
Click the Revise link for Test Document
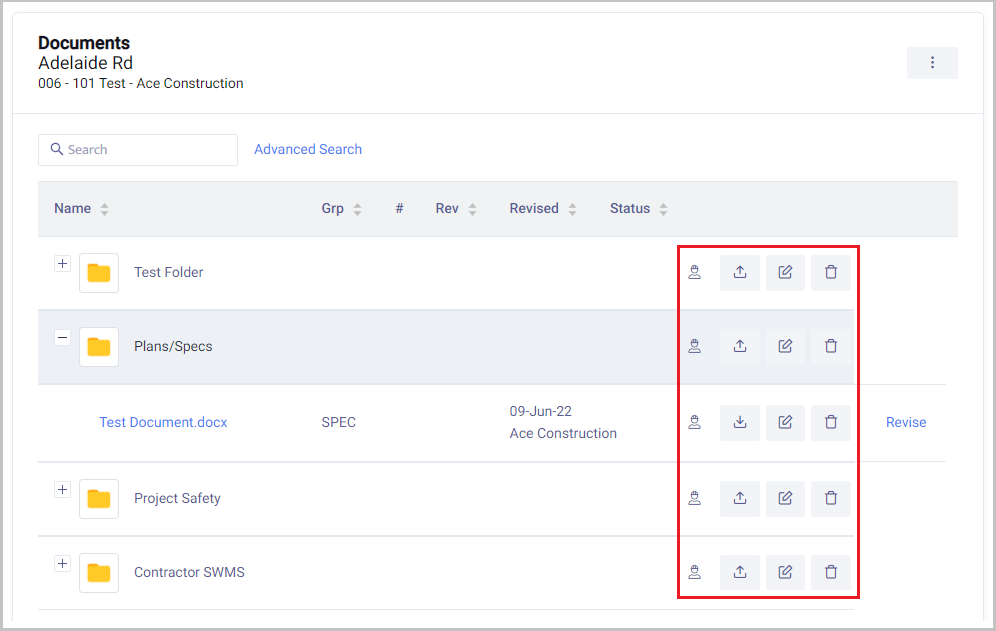point(906,422)
